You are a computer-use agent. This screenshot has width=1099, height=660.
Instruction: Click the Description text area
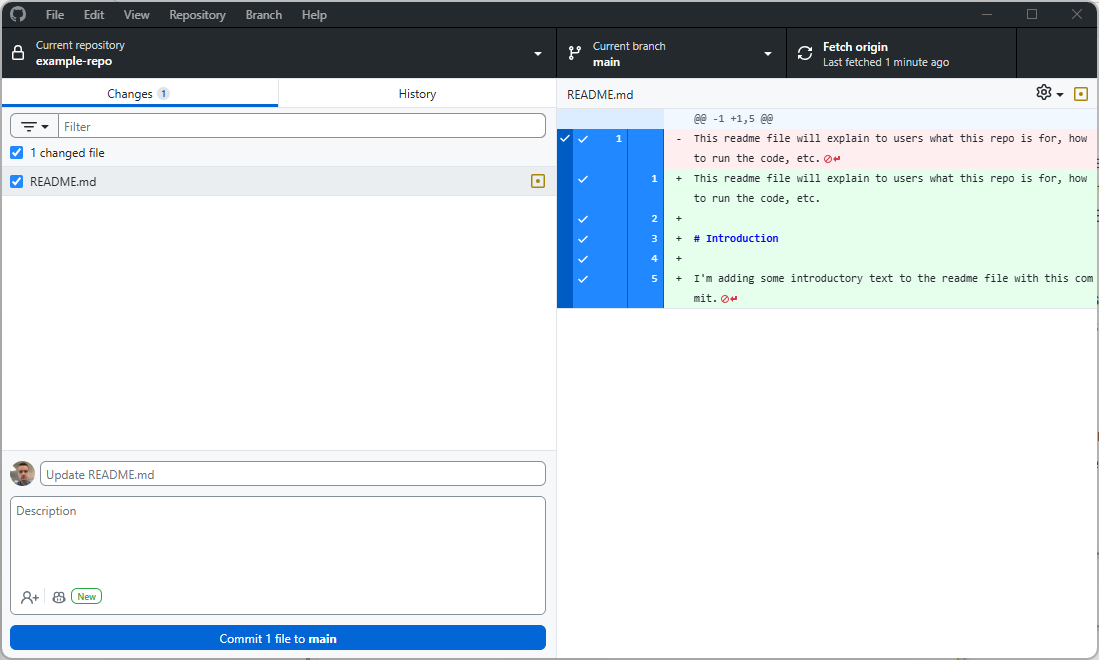point(278,540)
